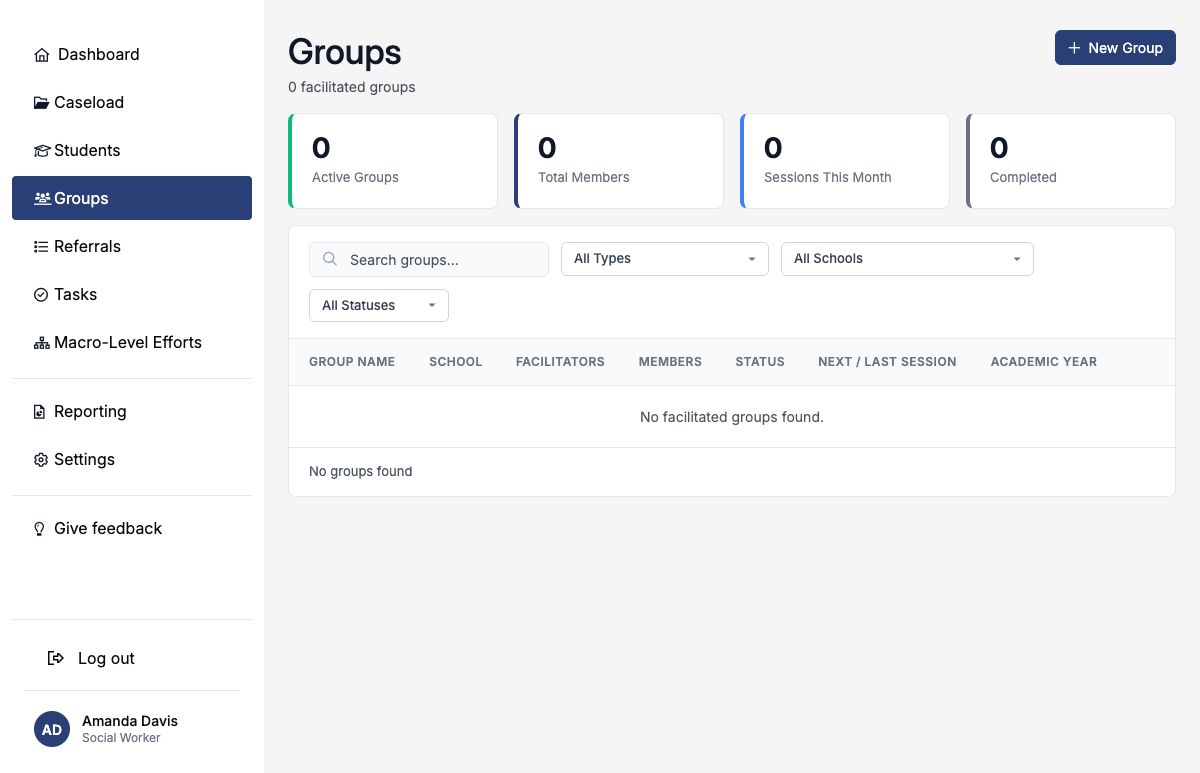This screenshot has height=773, width=1200.
Task: Open the All Statuses dropdown
Action: click(379, 306)
